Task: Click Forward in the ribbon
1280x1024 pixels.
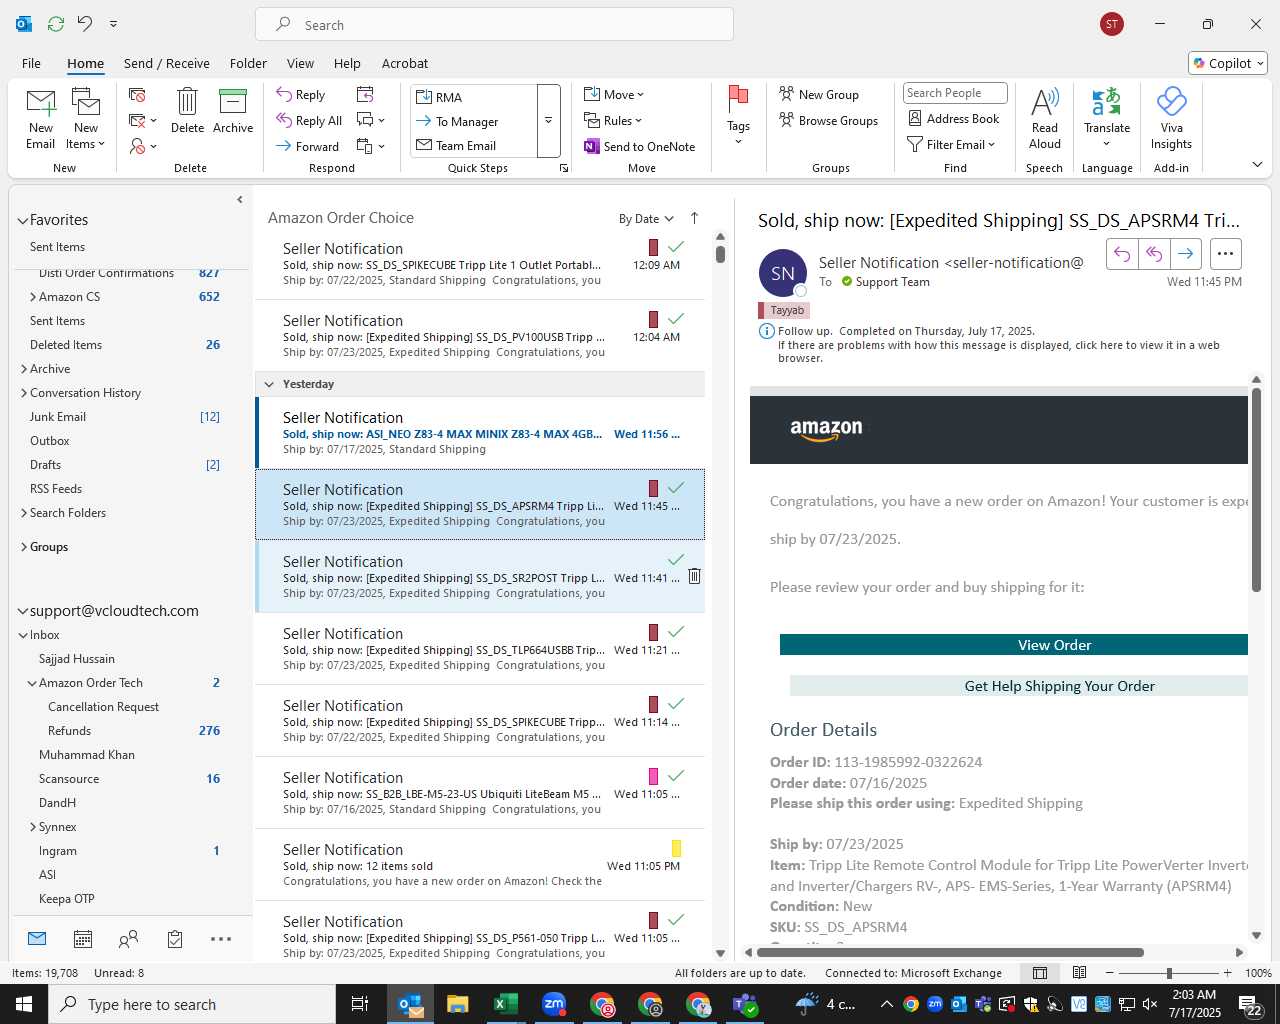Action: pos(308,146)
